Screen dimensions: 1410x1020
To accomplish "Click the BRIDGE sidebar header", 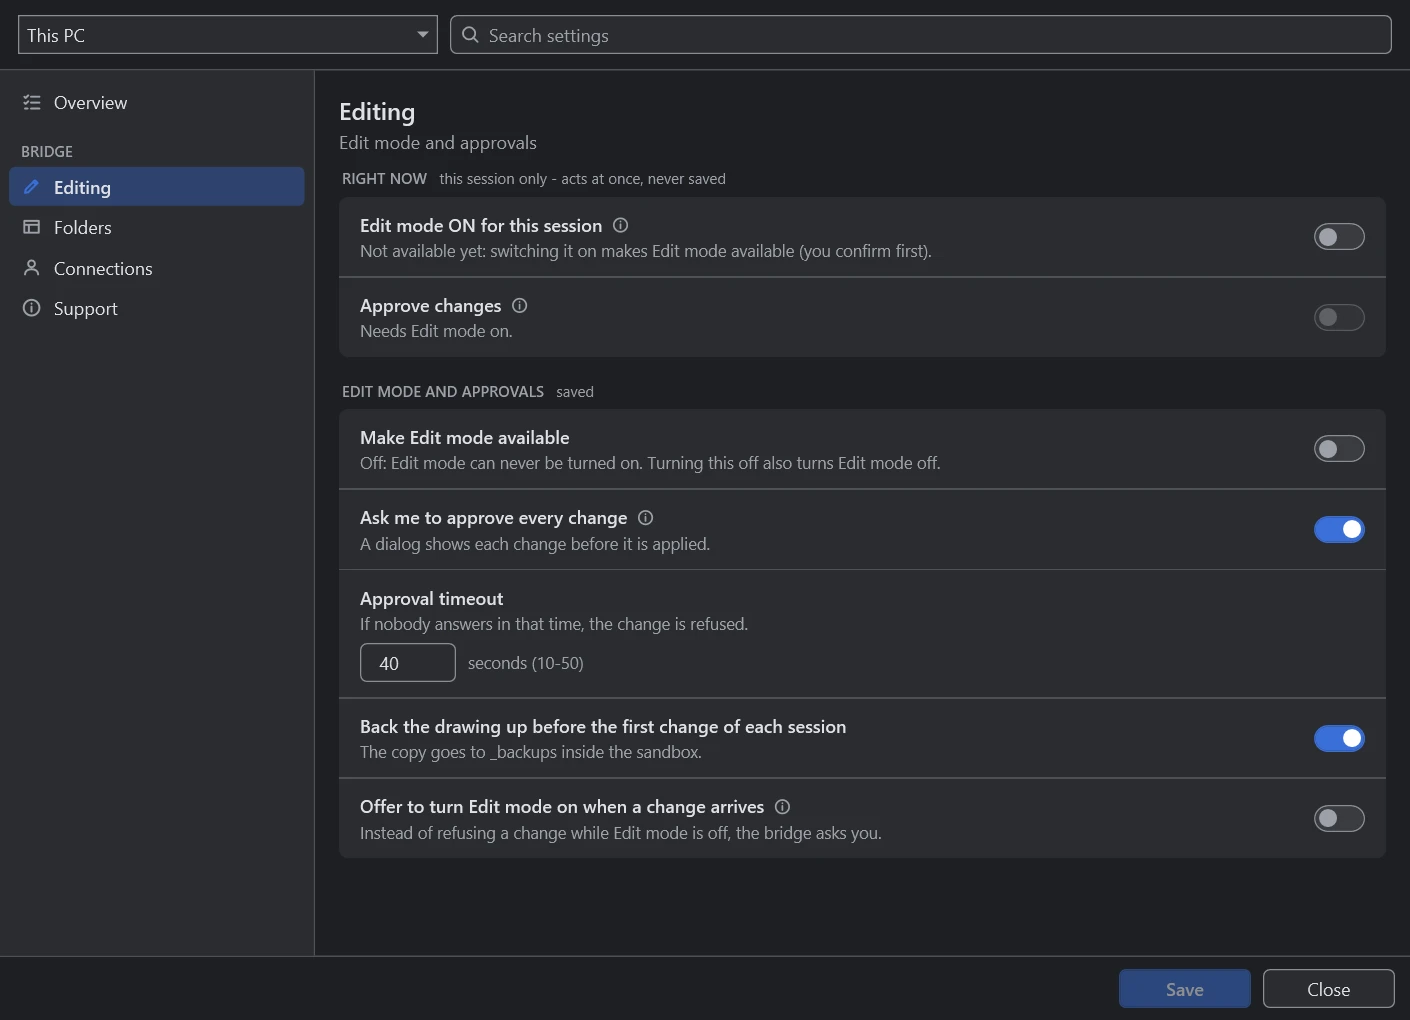I will pyautogui.click(x=47, y=151).
